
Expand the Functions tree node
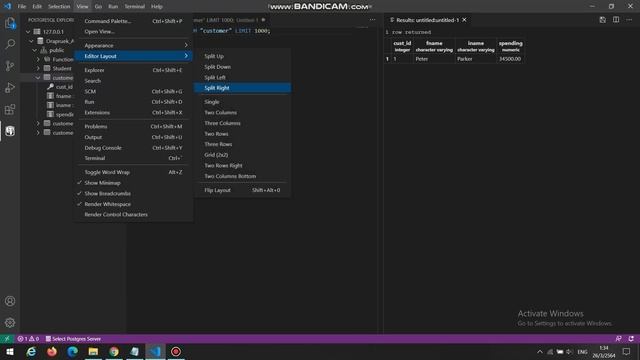[38, 59]
